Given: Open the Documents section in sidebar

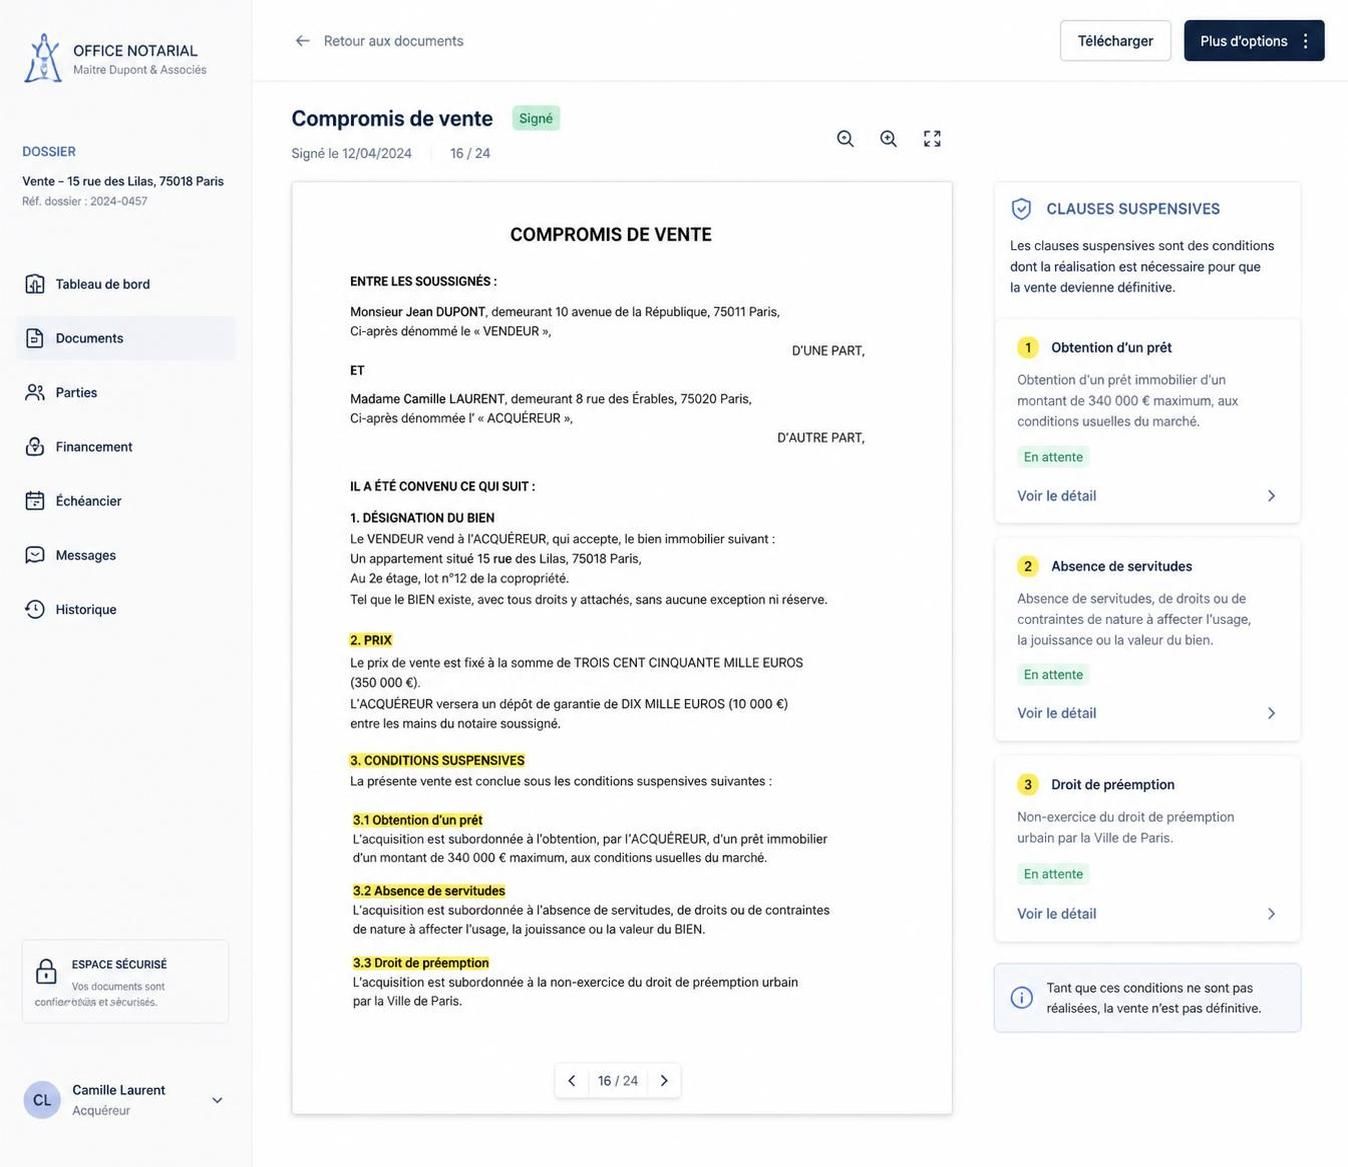Looking at the screenshot, I should pos(126,338).
